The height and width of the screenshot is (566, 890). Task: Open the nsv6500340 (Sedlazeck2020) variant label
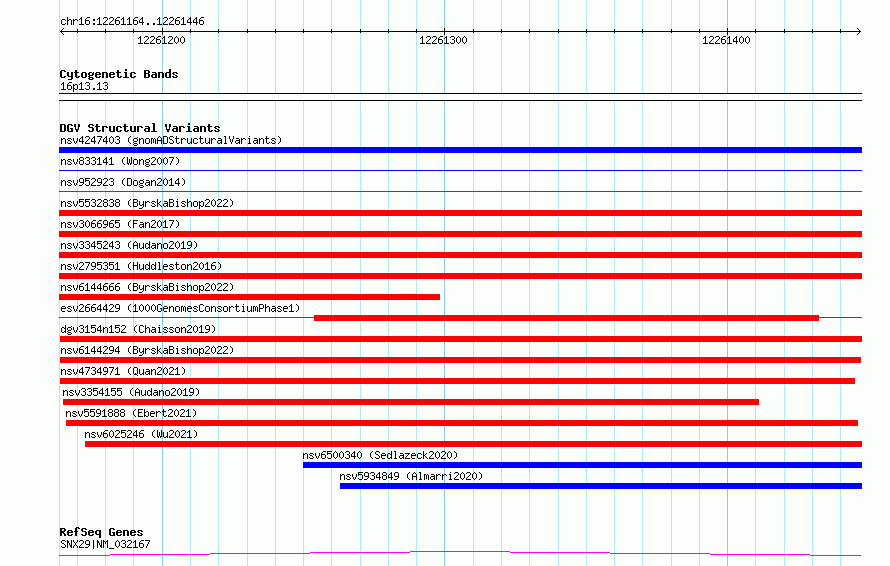pos(380,455)
